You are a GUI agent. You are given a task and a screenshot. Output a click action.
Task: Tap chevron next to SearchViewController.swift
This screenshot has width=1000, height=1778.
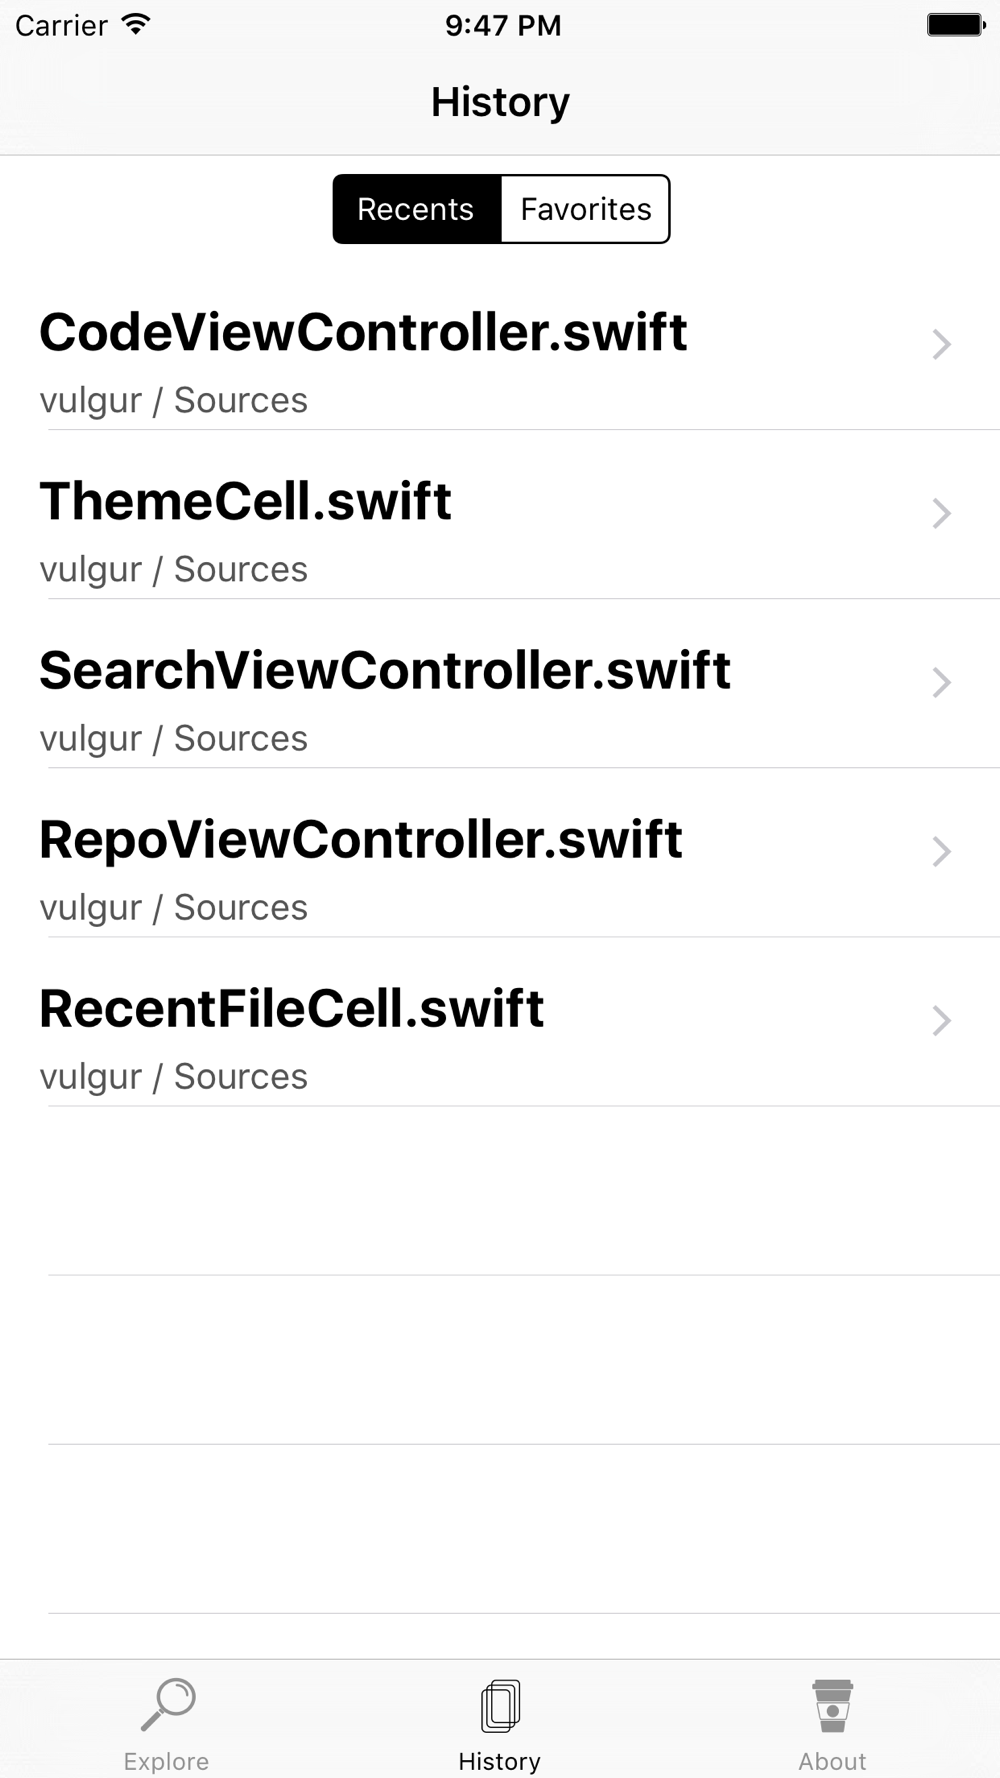tap(941, 682)
